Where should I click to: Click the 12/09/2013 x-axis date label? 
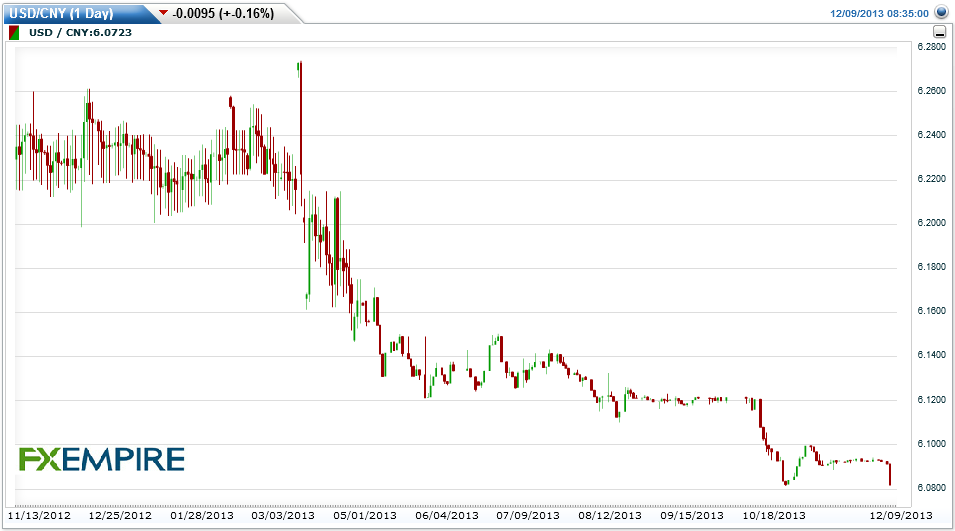tap(901, 515)
